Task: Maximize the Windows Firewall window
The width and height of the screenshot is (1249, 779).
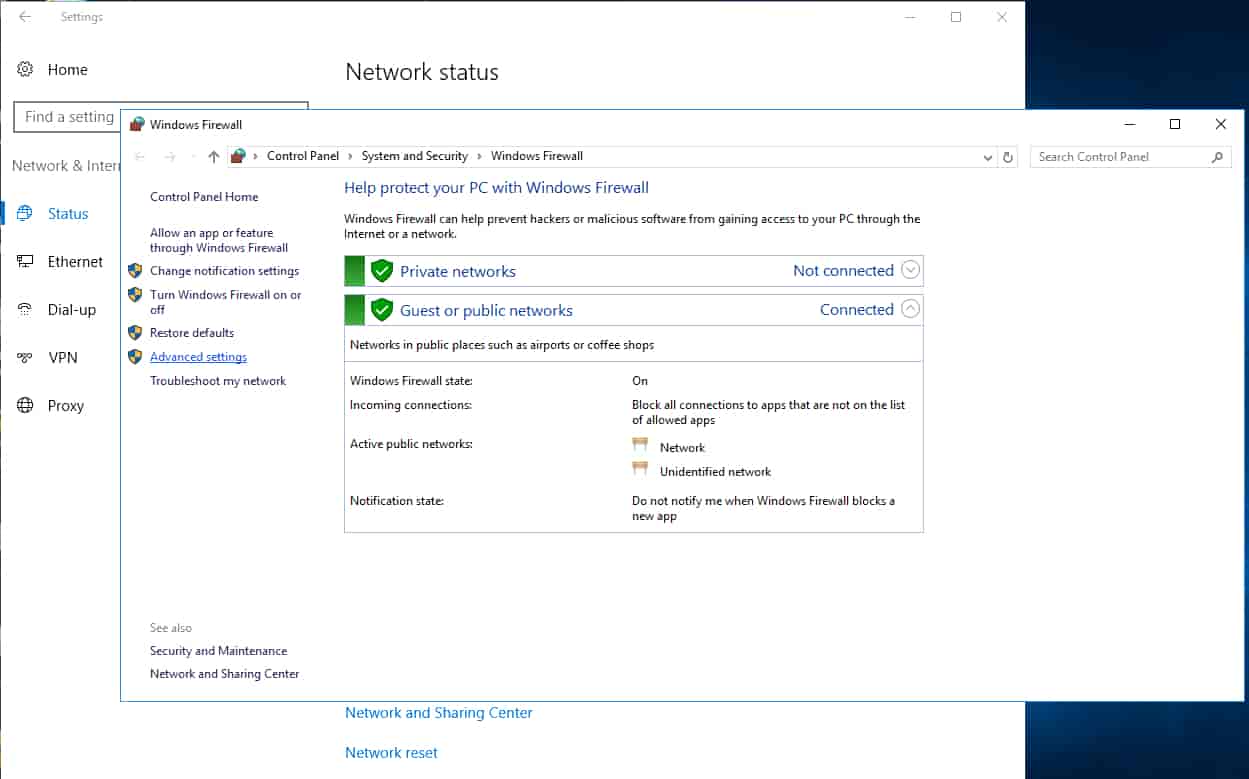Action: [1175, 124]
